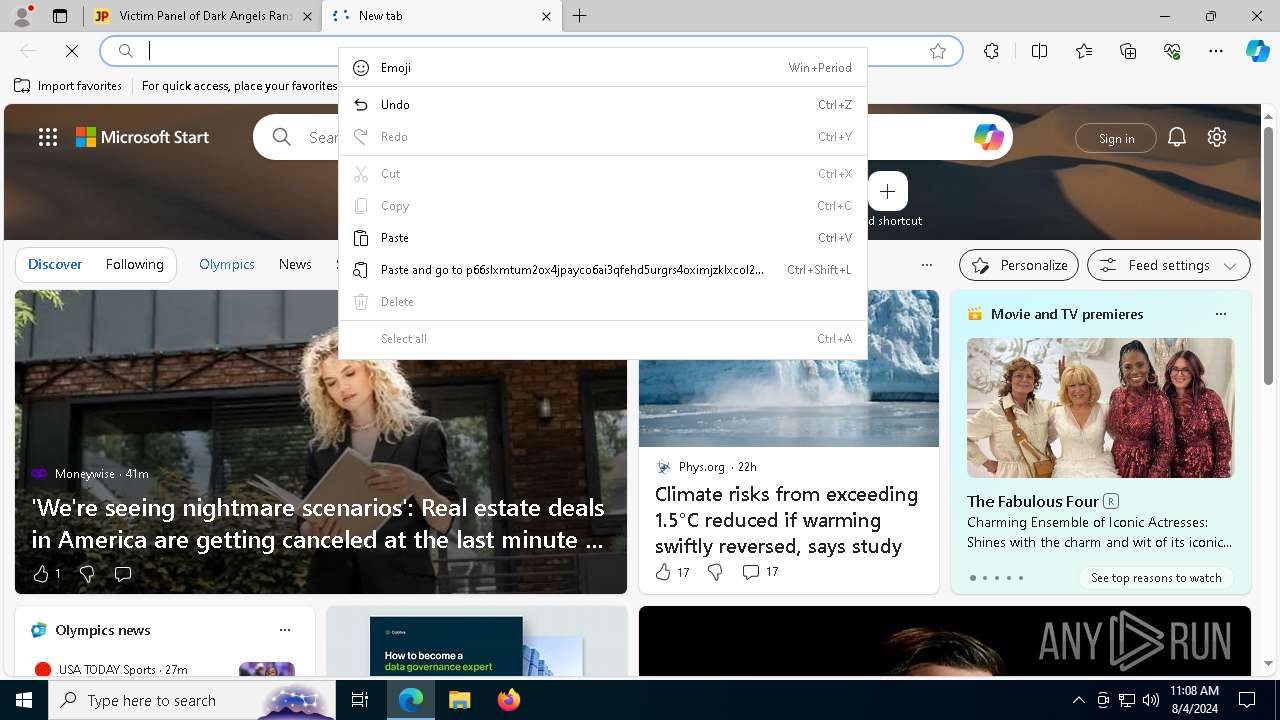
Task: Open Browser essentials heart icon
Action: pos(1172,51)
